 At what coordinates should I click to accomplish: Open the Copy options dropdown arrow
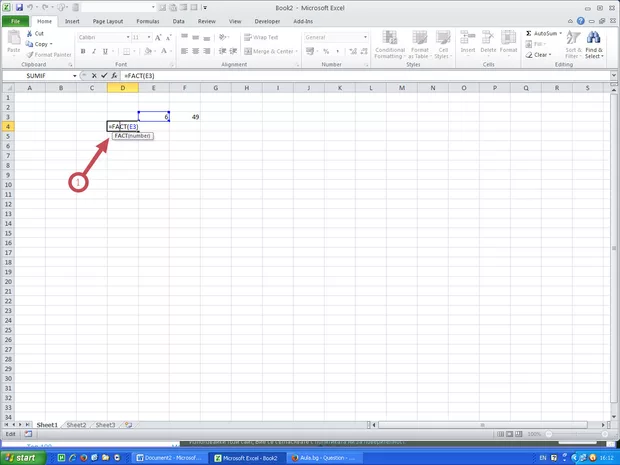[51, 44]
